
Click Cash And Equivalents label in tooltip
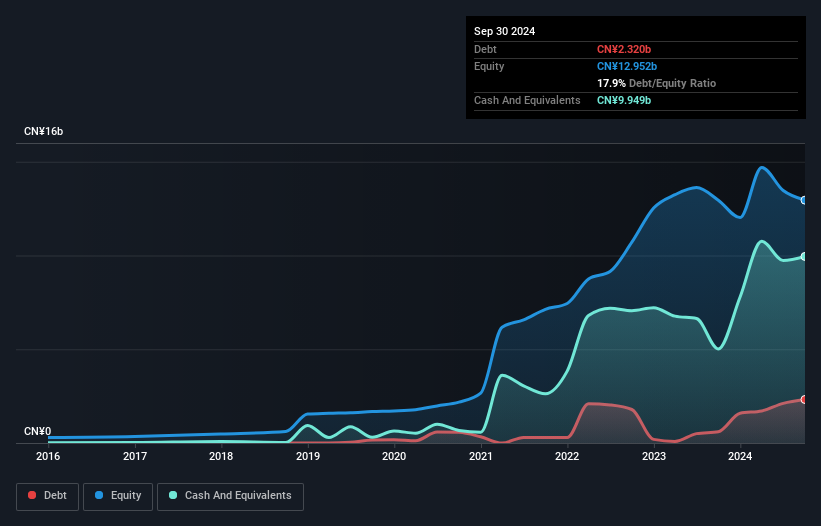pos(527,100)
